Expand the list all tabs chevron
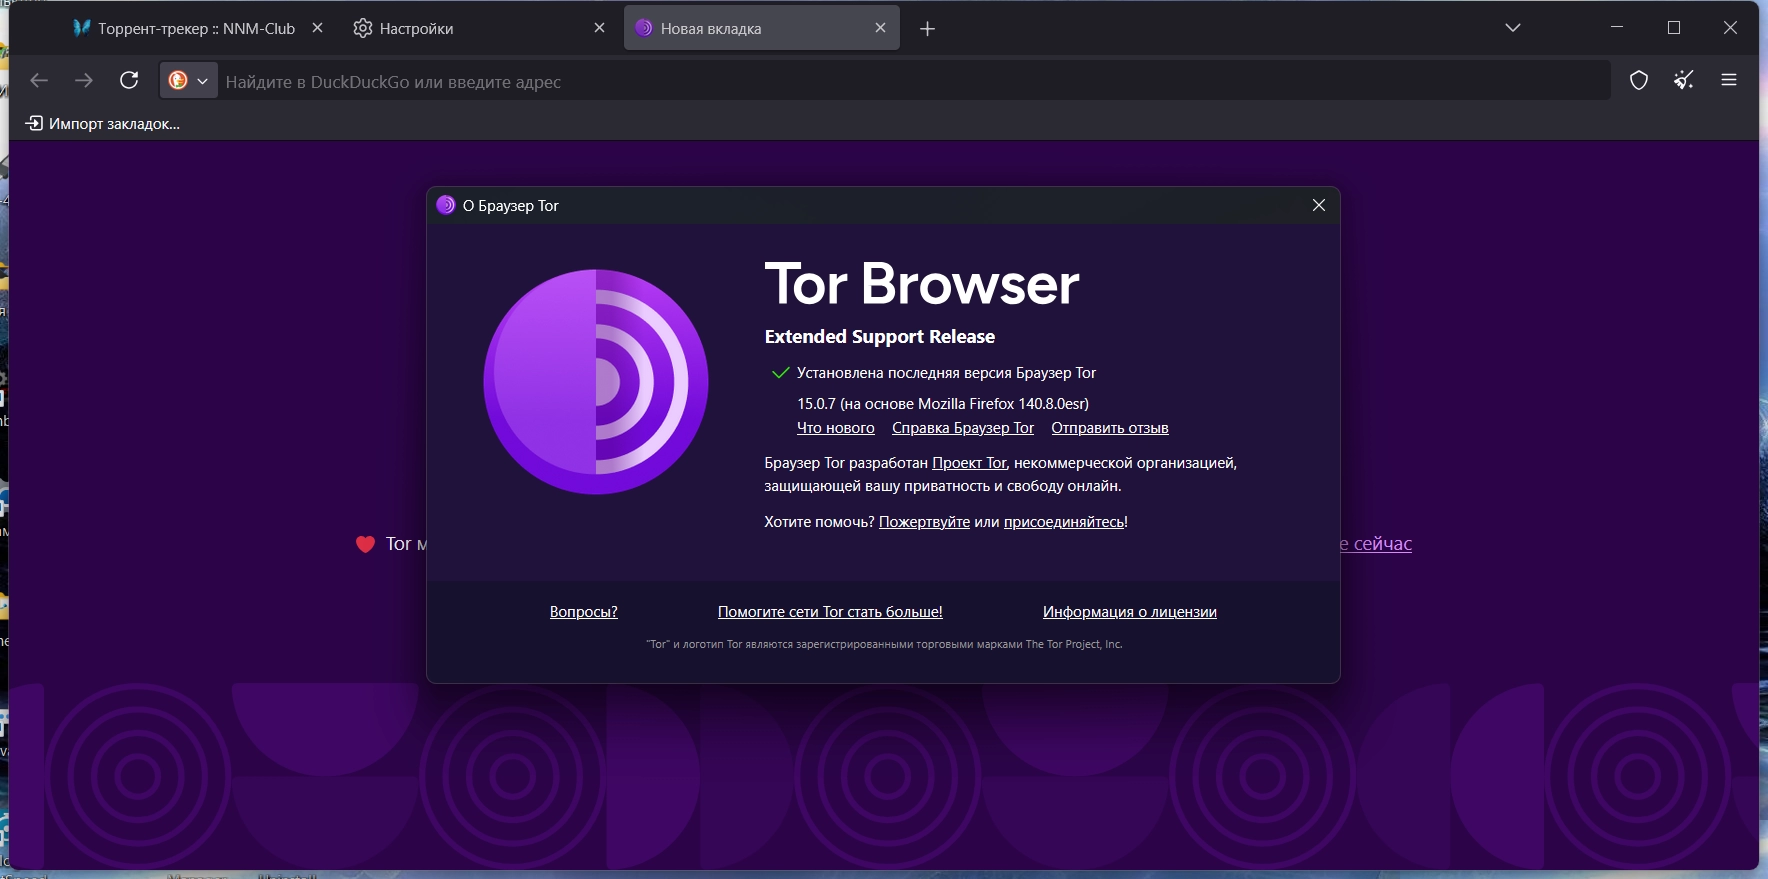Viewport: 1768px width, 879px height. click(x=1513, y=28)
